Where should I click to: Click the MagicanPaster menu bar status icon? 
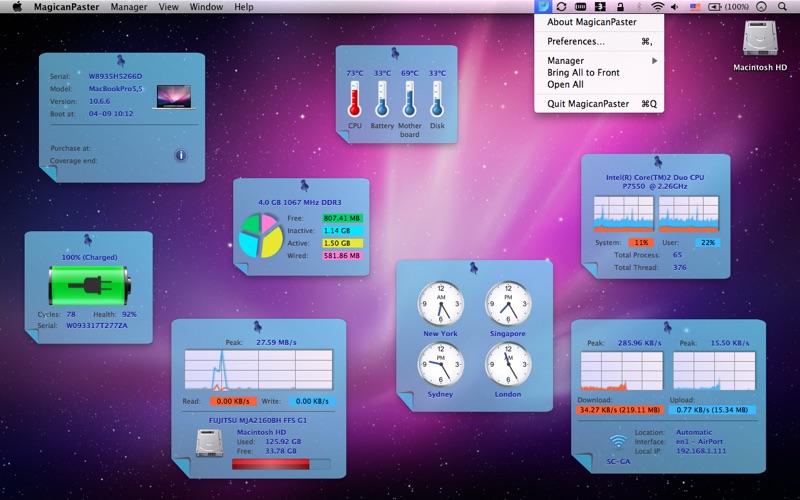coord(542,7)
